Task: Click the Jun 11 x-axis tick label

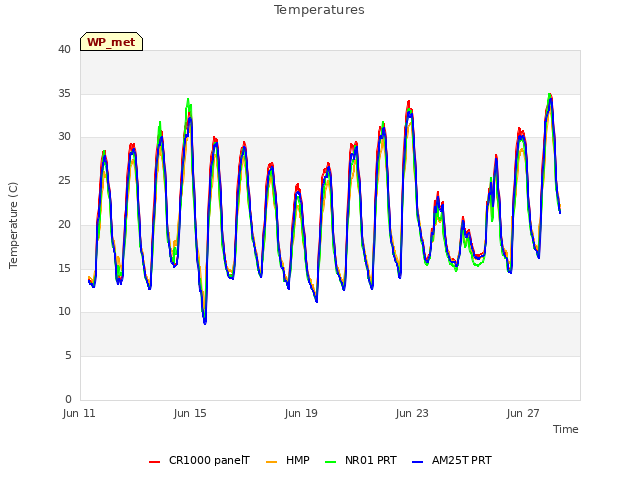Action: [79, 413]
